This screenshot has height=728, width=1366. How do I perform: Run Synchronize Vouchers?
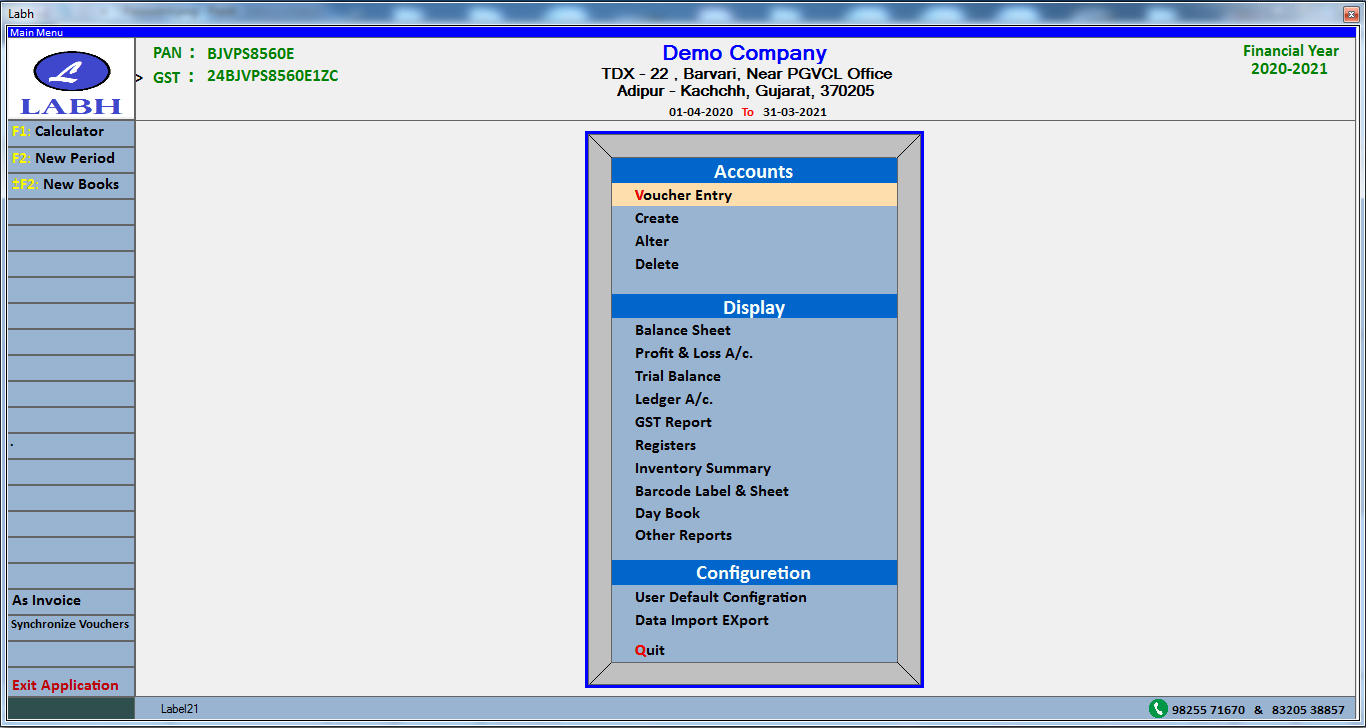click(x=71, y=627)
